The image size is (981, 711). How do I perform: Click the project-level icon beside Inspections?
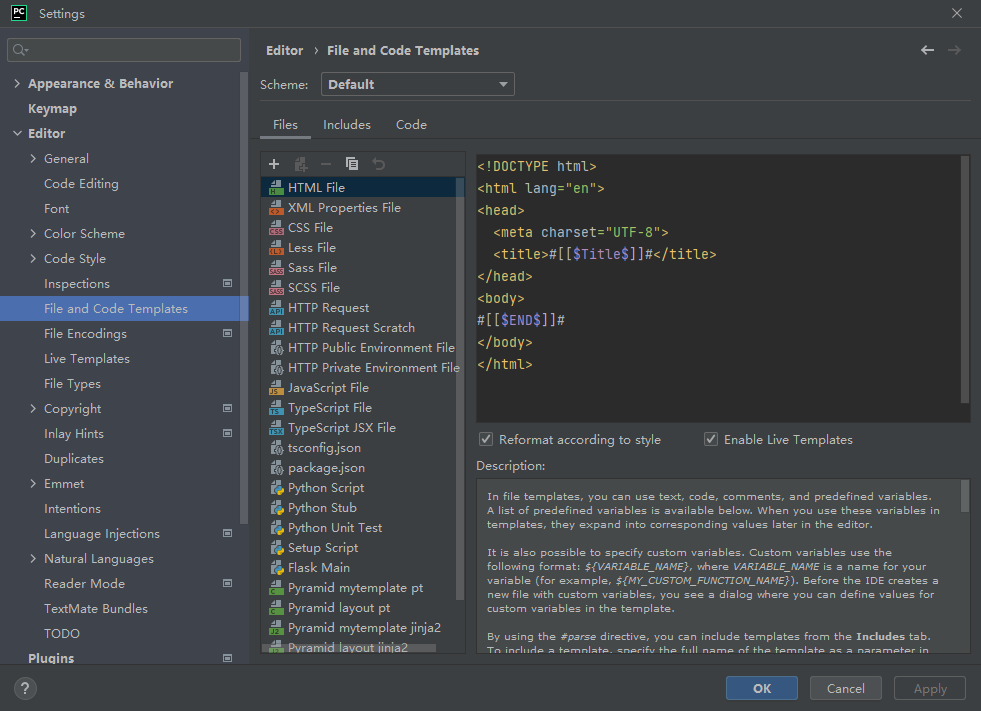pyautogui.click(x=227, y=284)
